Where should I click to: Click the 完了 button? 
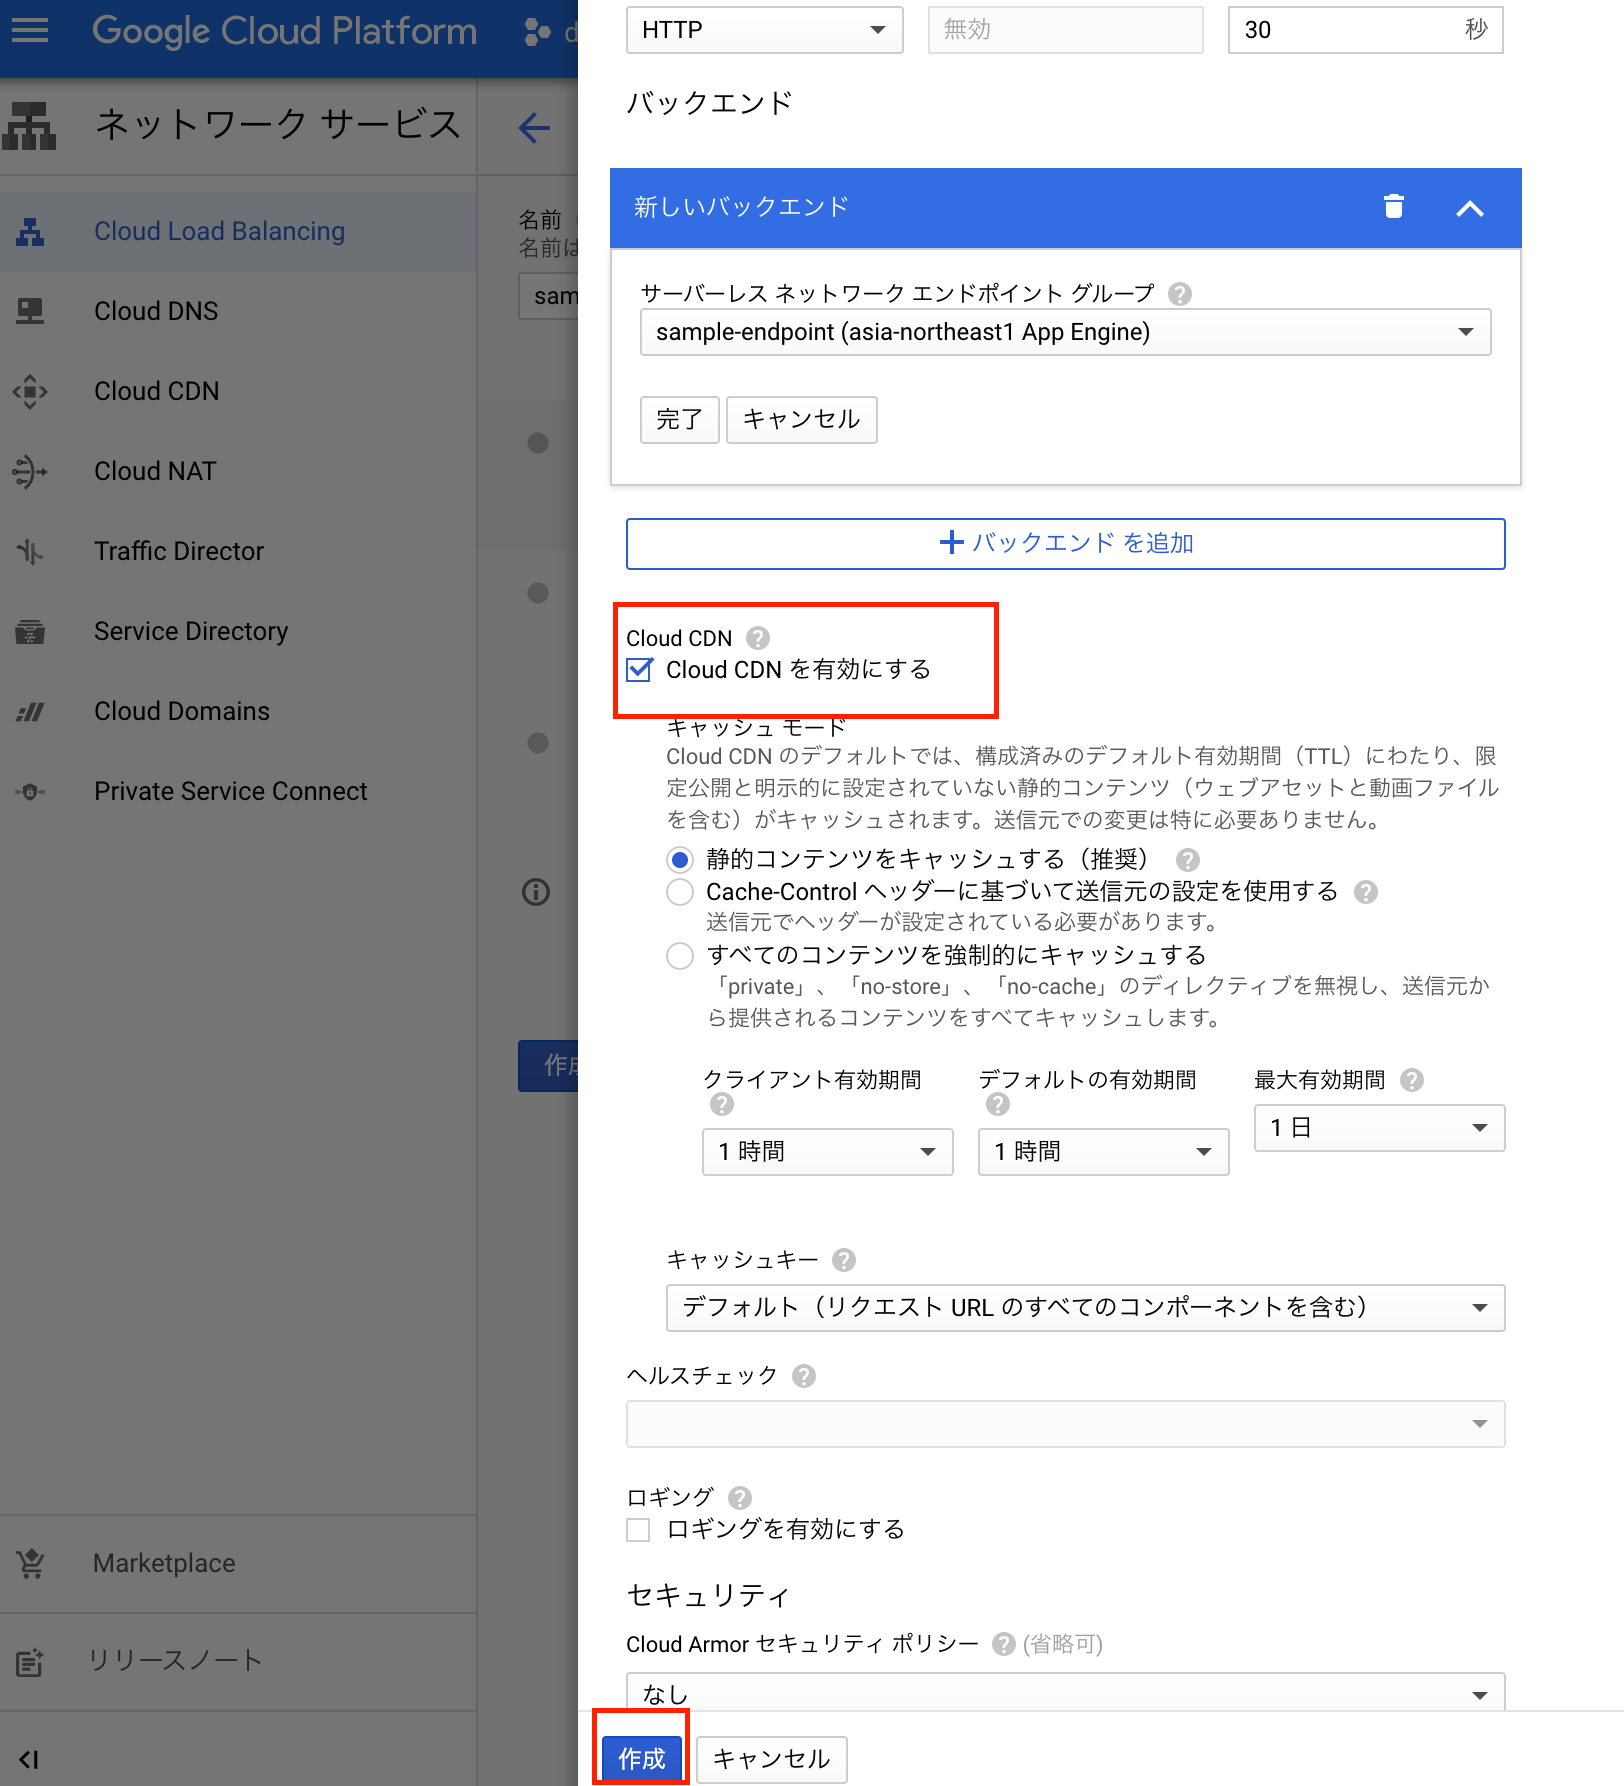coord(680,419)
